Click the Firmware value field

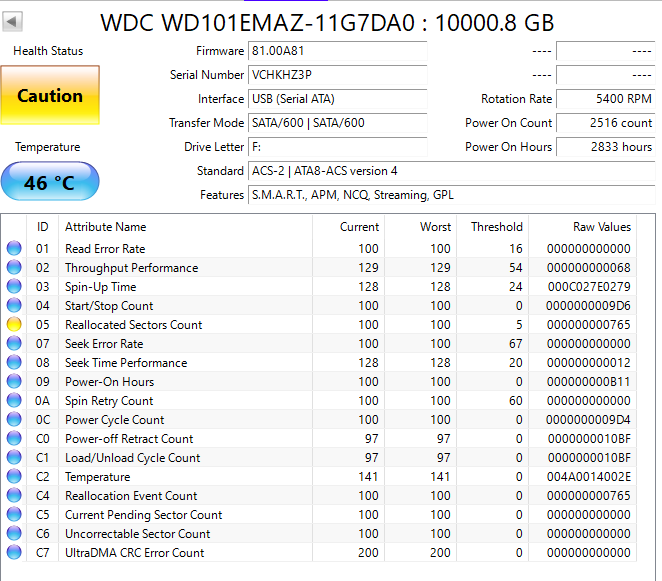coord(337,51)
